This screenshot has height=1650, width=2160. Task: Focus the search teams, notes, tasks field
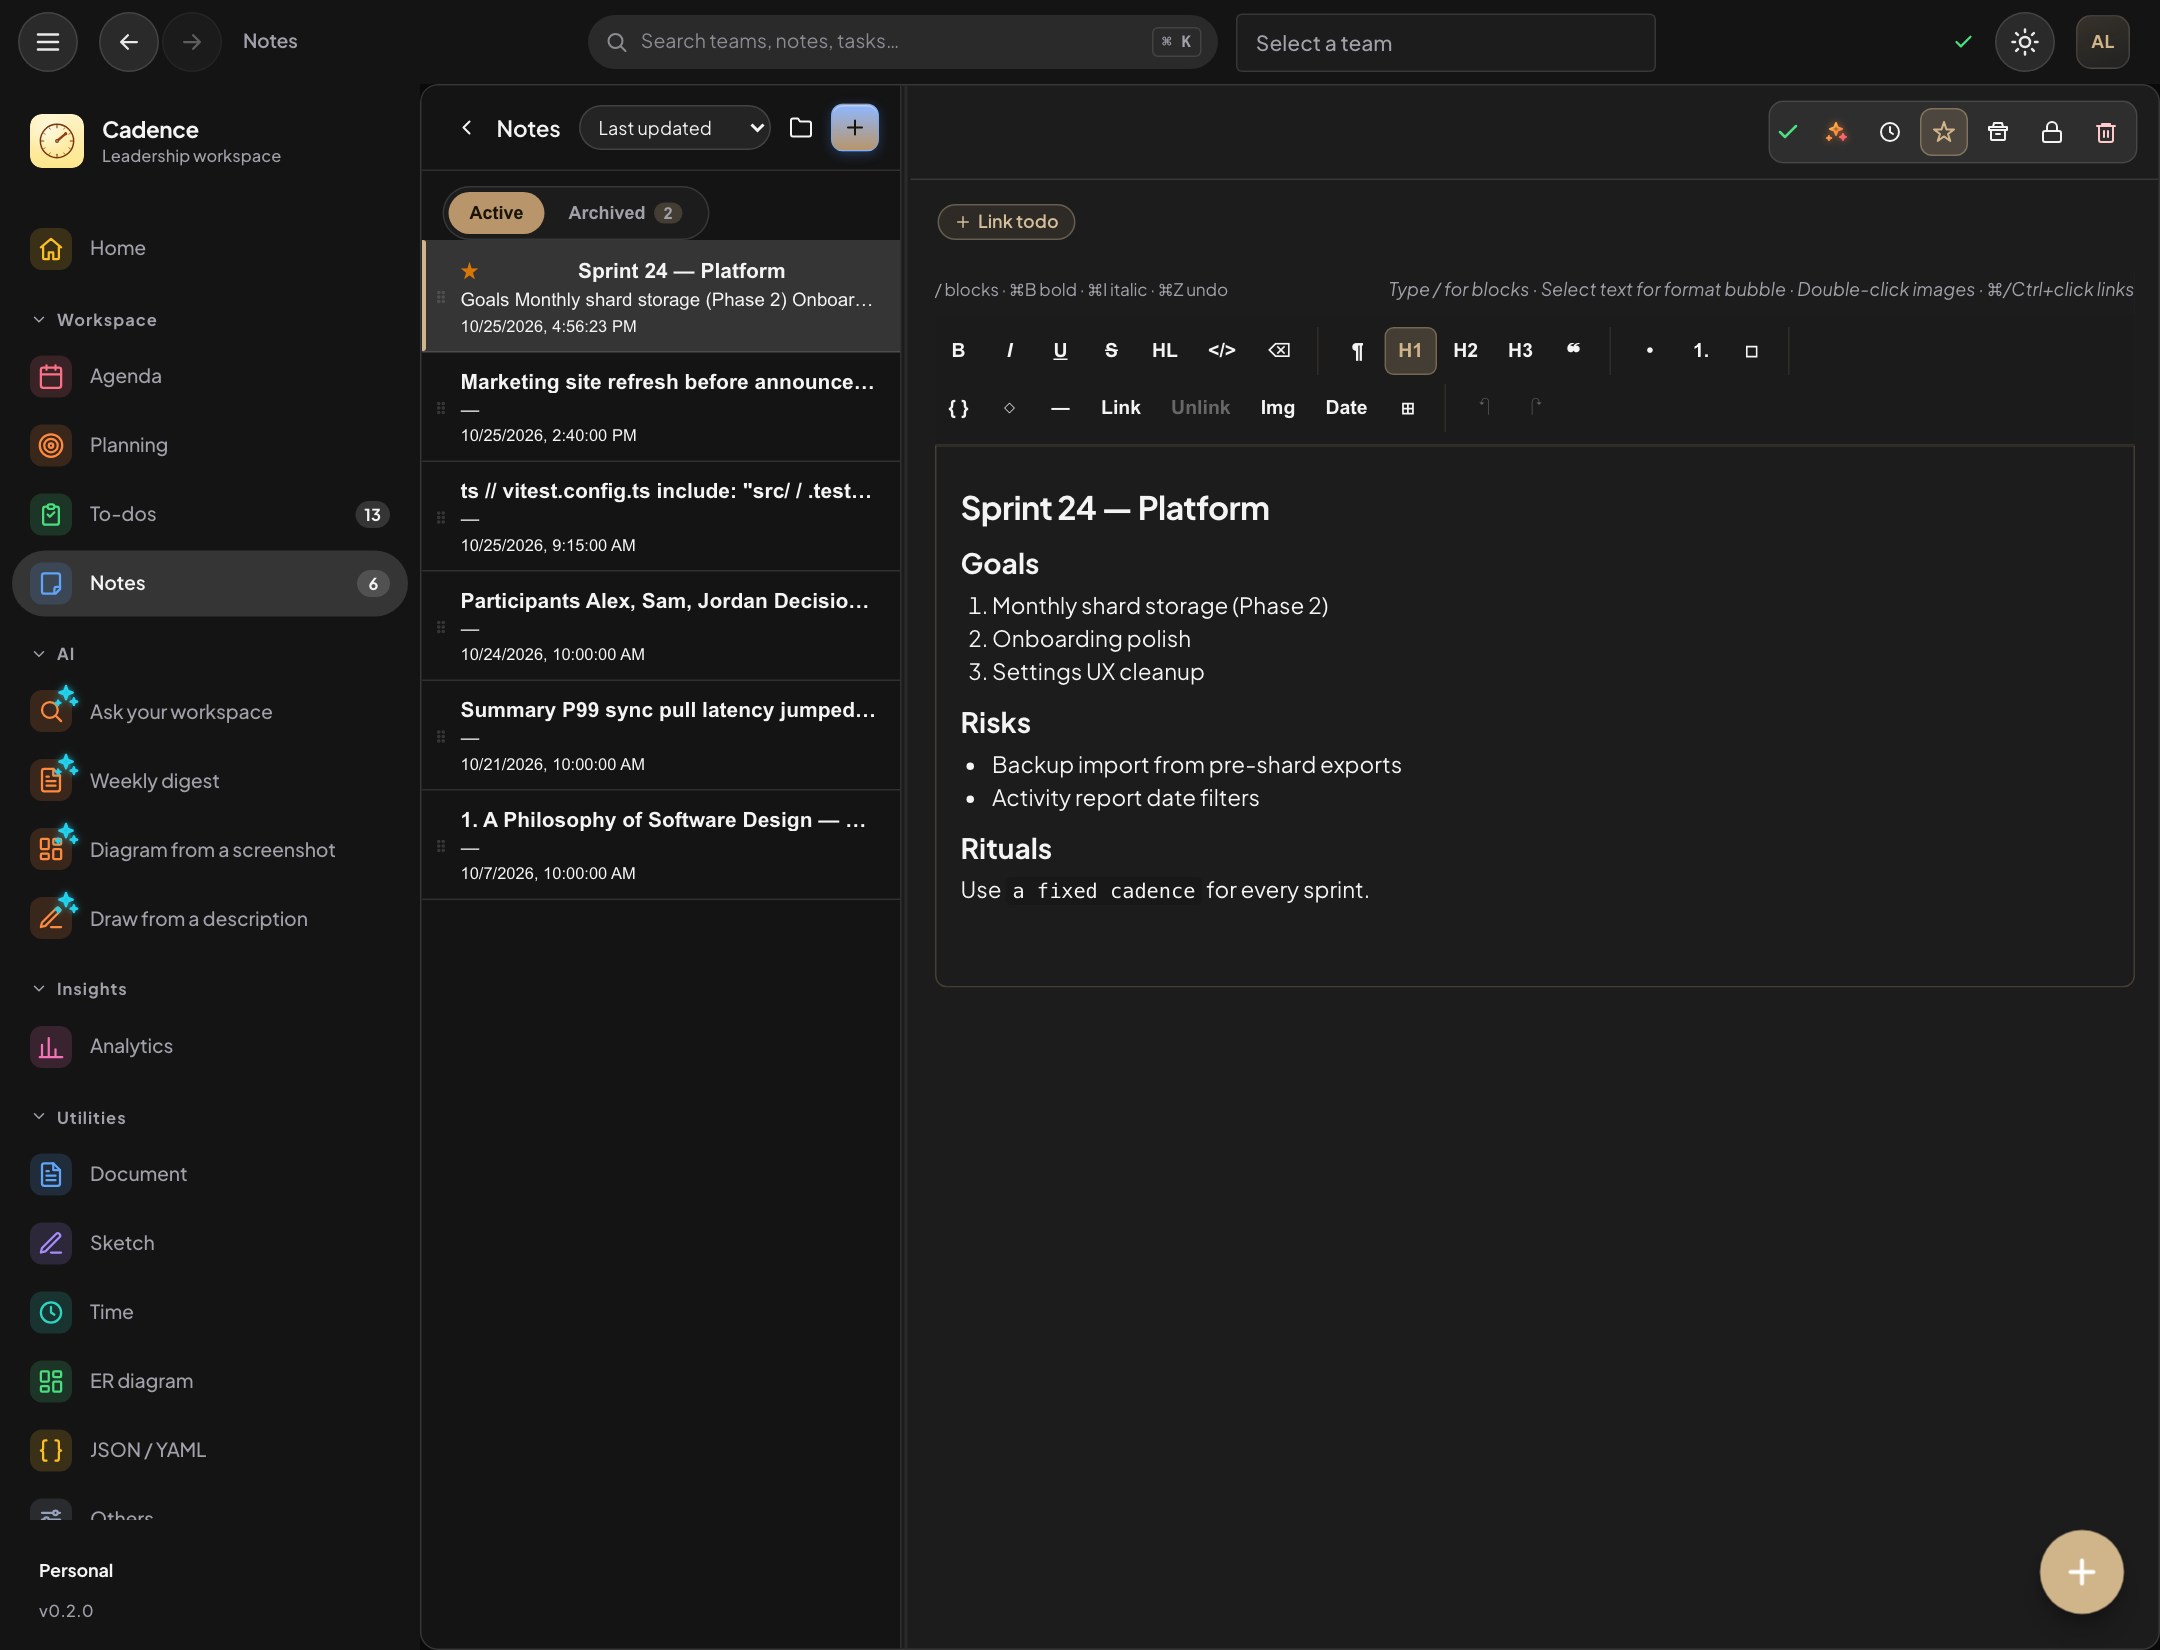(902, 42)
